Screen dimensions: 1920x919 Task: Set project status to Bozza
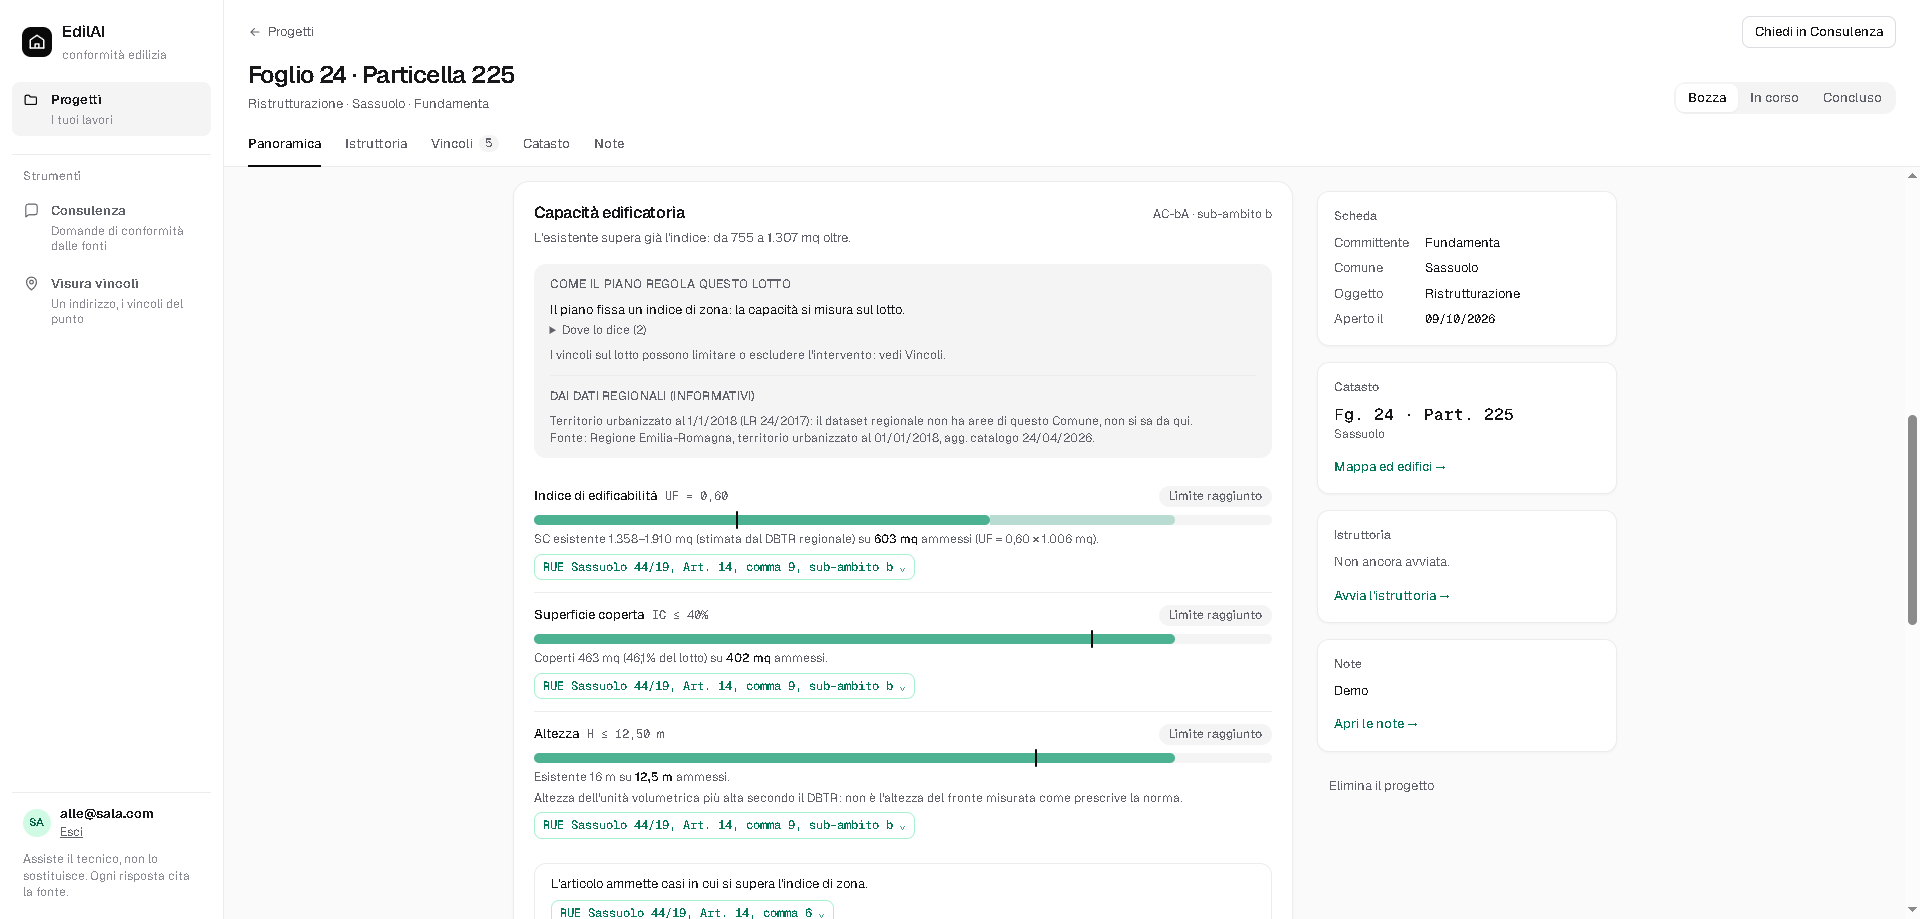click(x=1707, y=98)
